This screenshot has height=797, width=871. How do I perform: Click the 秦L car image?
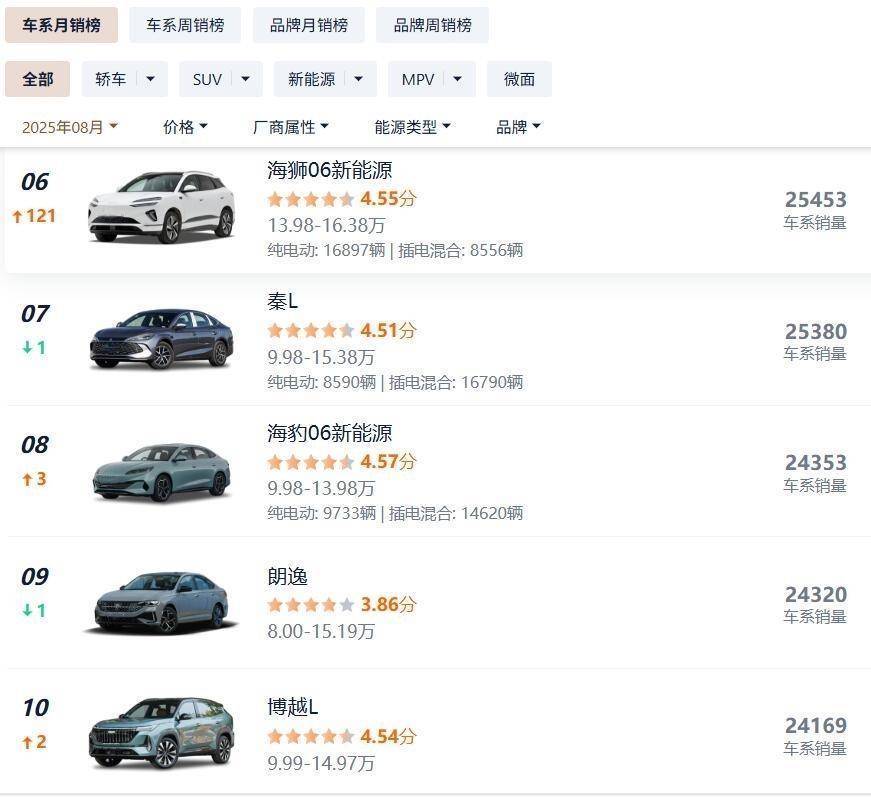tap(161, 338)
